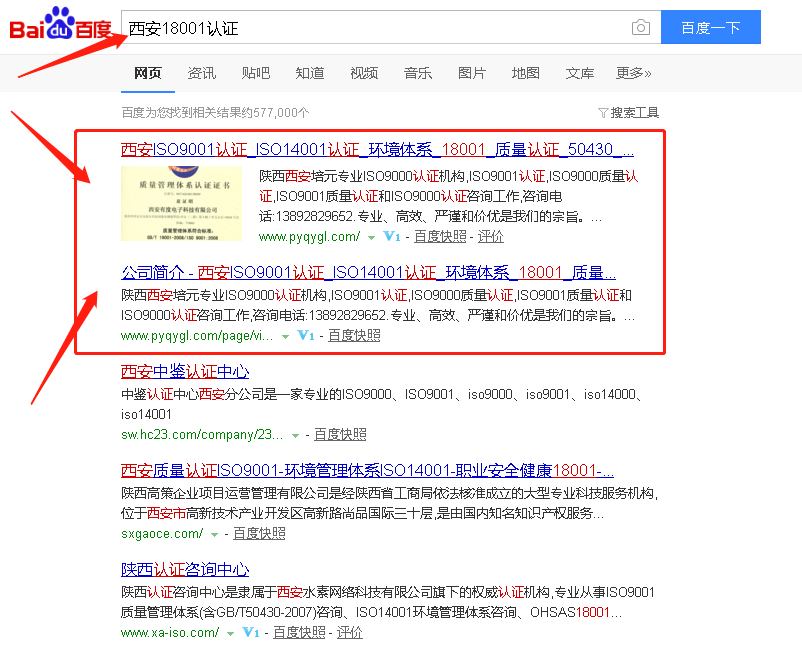Open result 西安中鉴认证中心

tap(185, 371)
